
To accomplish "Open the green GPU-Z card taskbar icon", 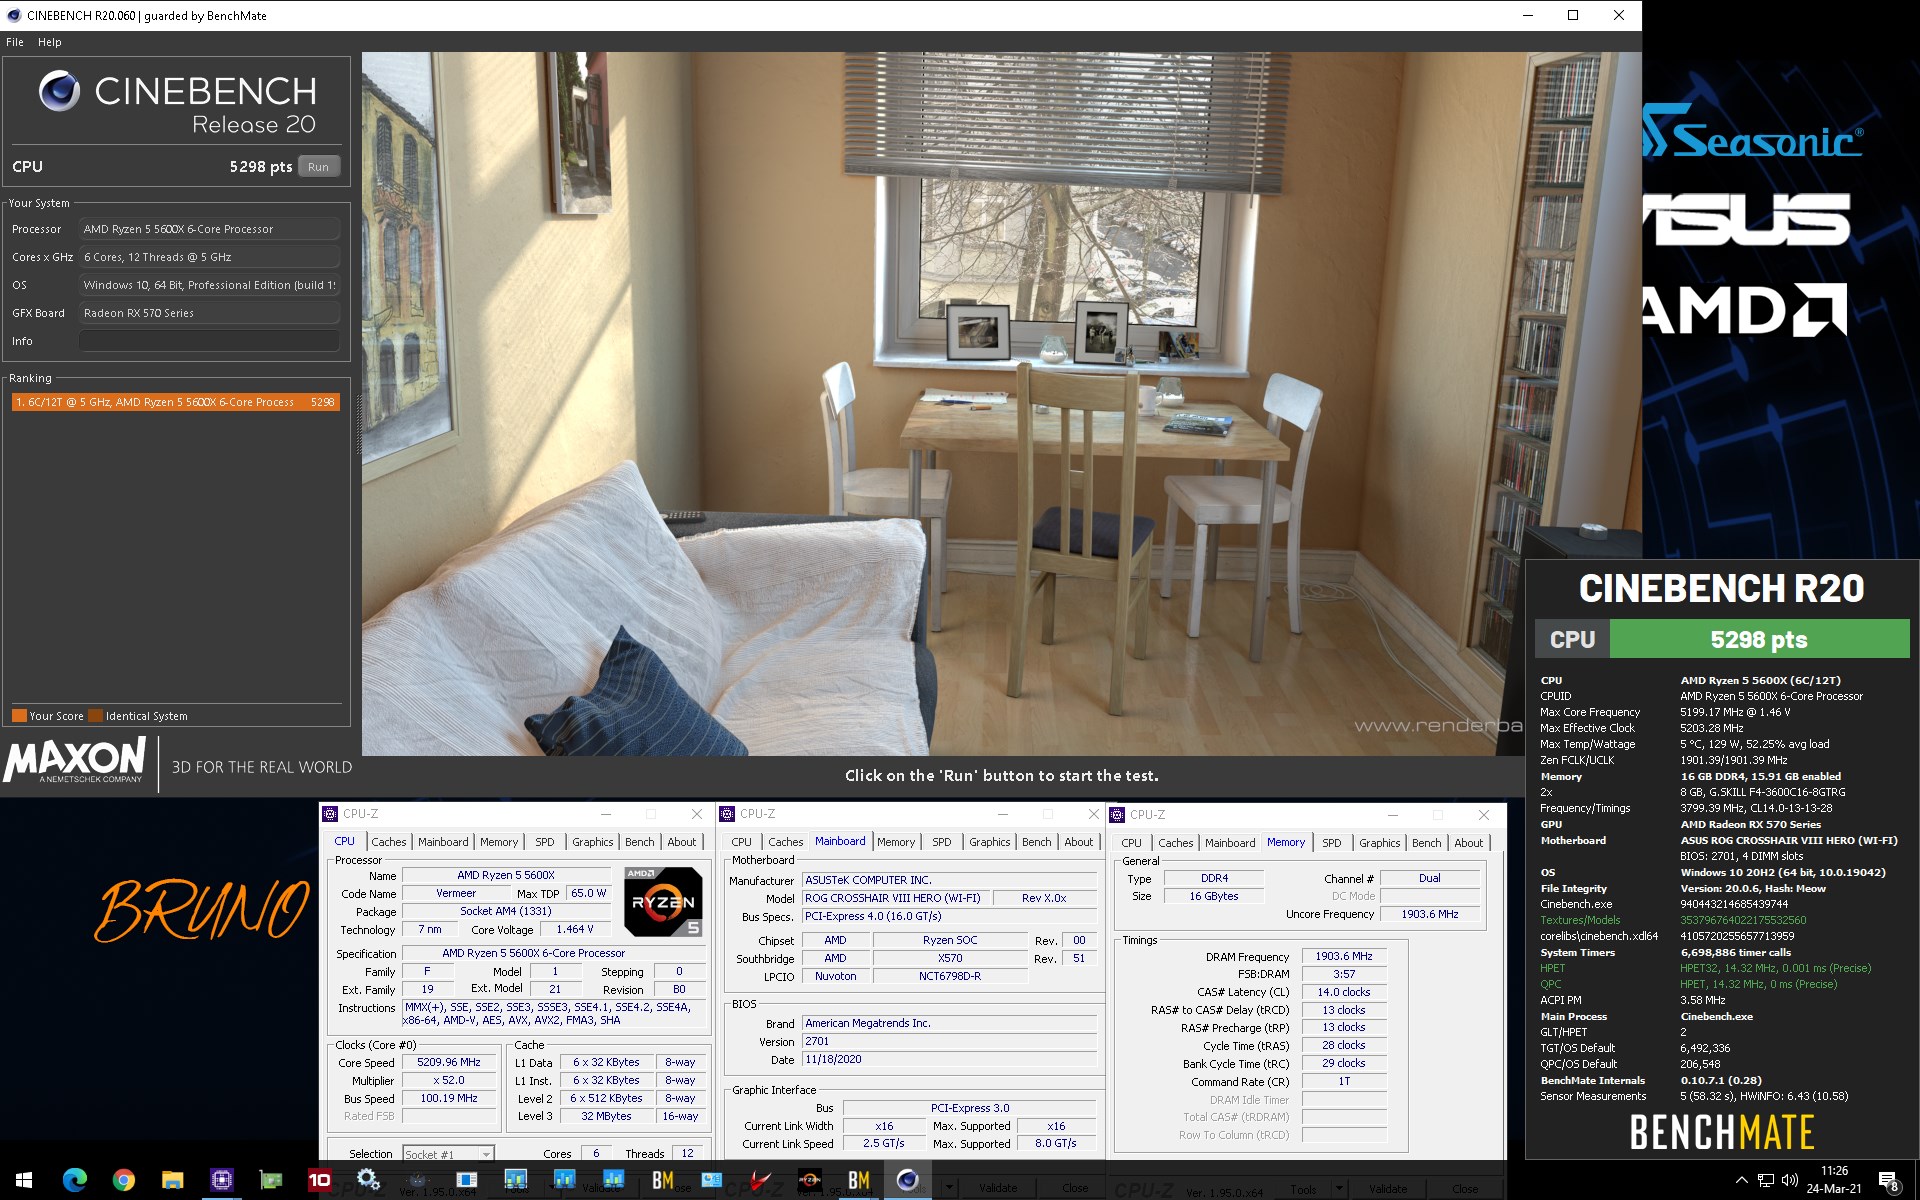I will coord(270,1180).
